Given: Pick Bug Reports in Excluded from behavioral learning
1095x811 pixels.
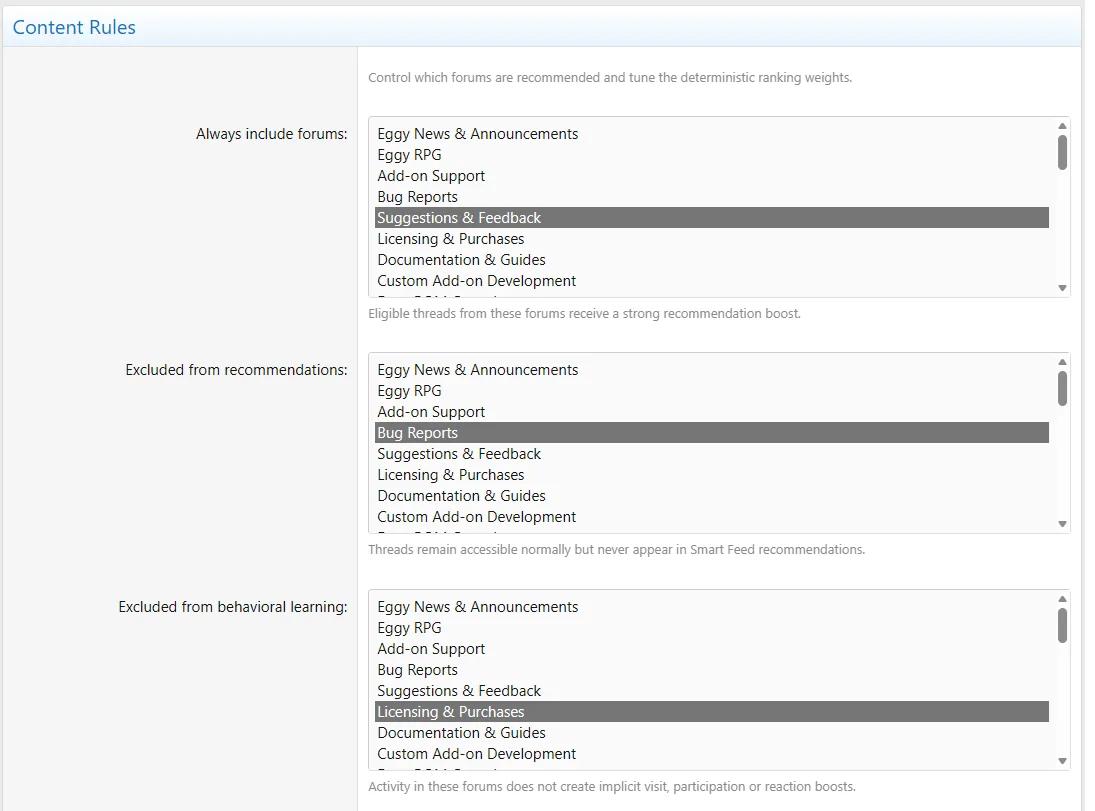Looking at the screenshot, I should [x=712, y=670].
